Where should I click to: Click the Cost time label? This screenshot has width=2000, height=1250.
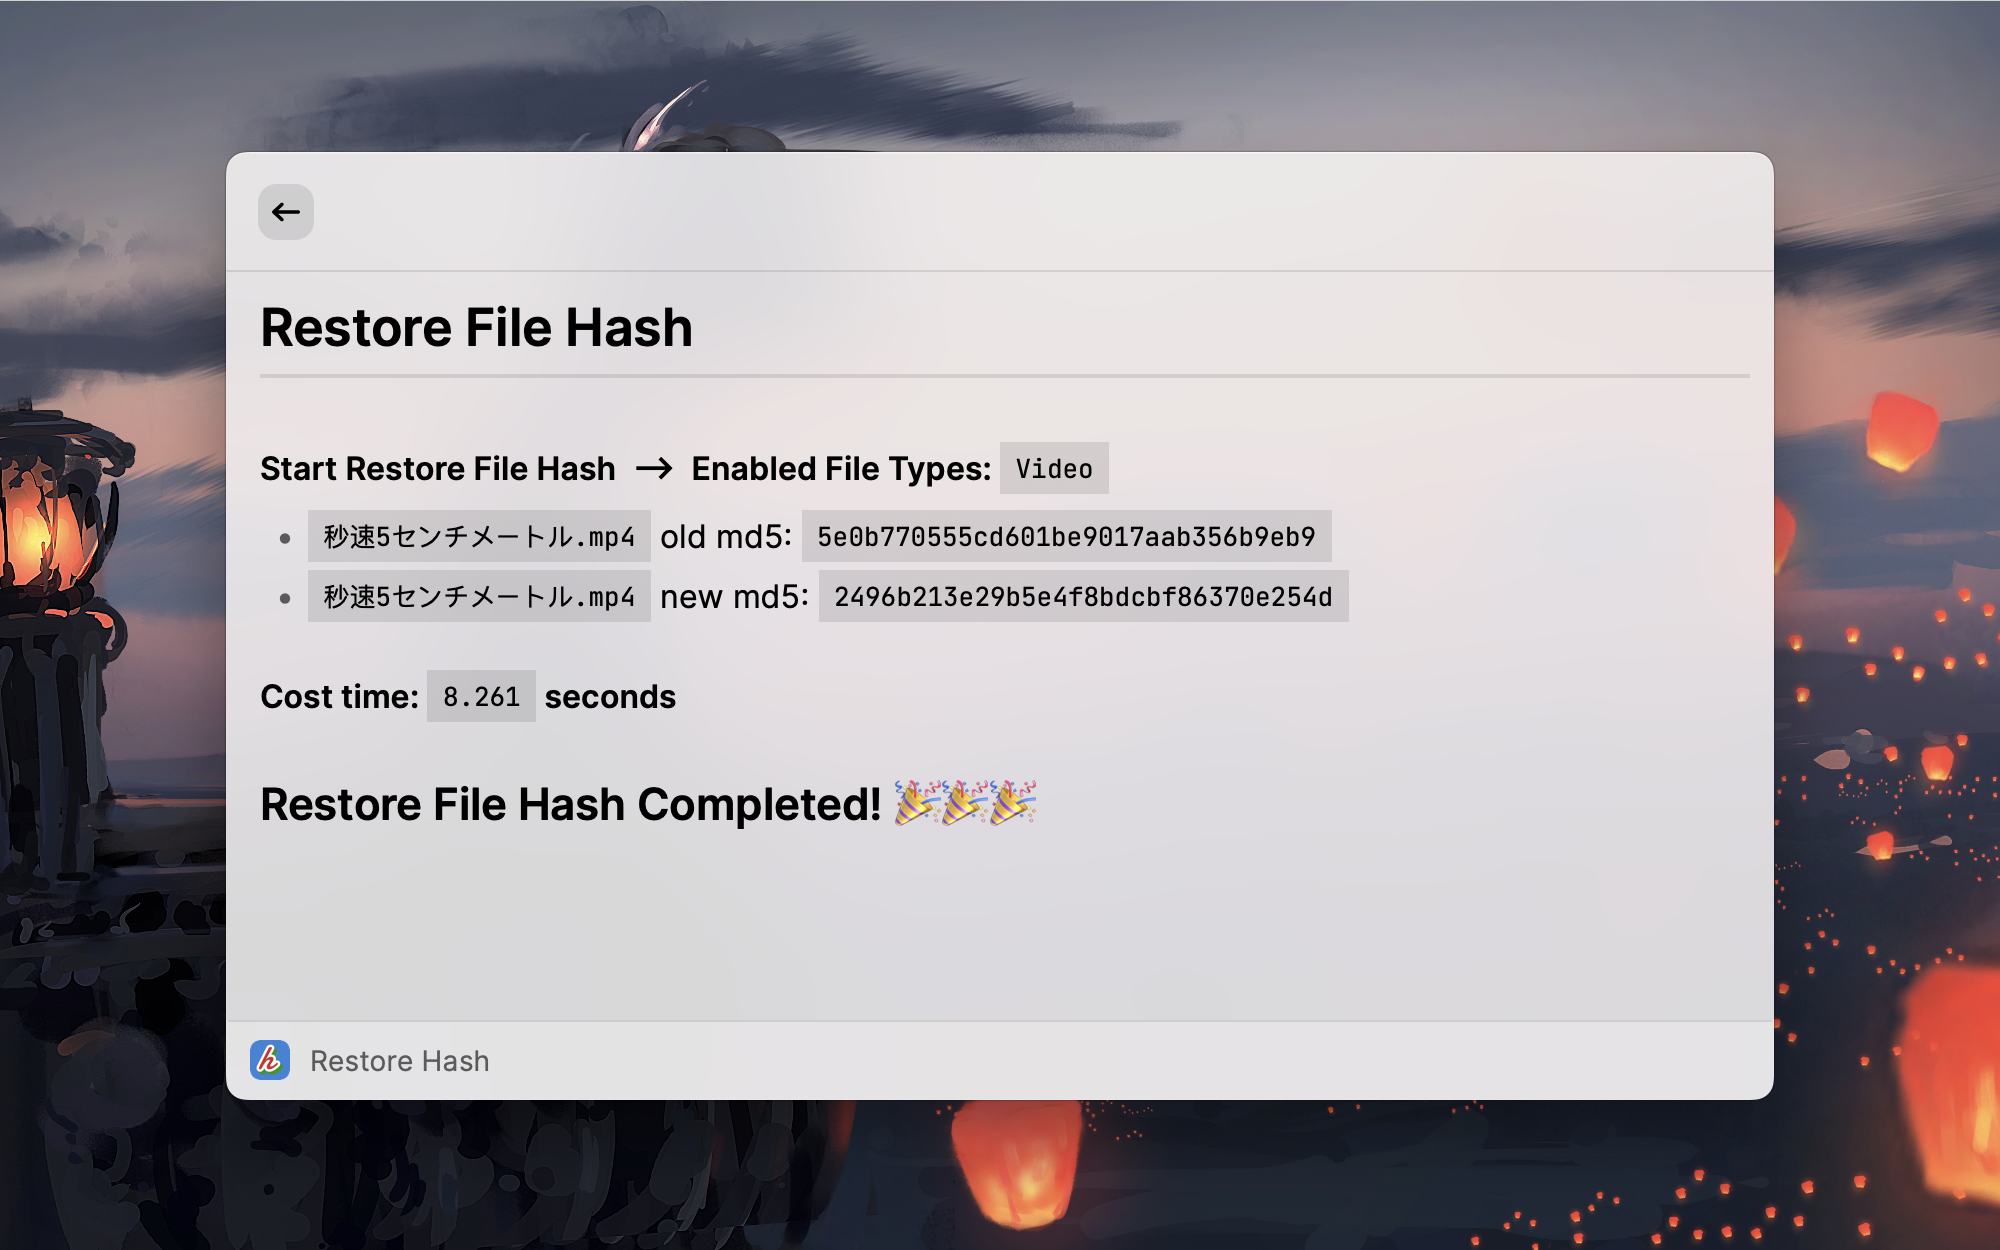[339, 697]
